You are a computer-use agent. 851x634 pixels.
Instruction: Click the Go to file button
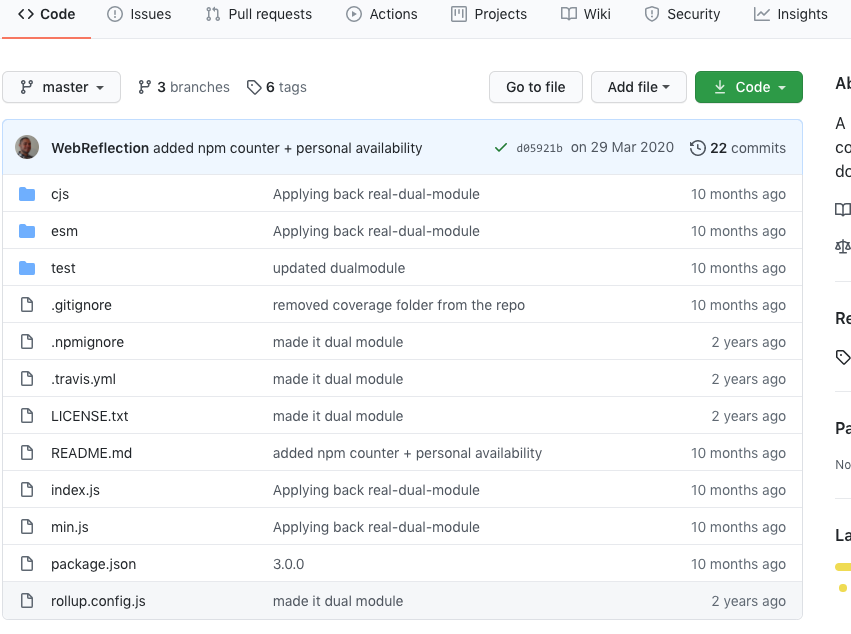coord(535,87)
